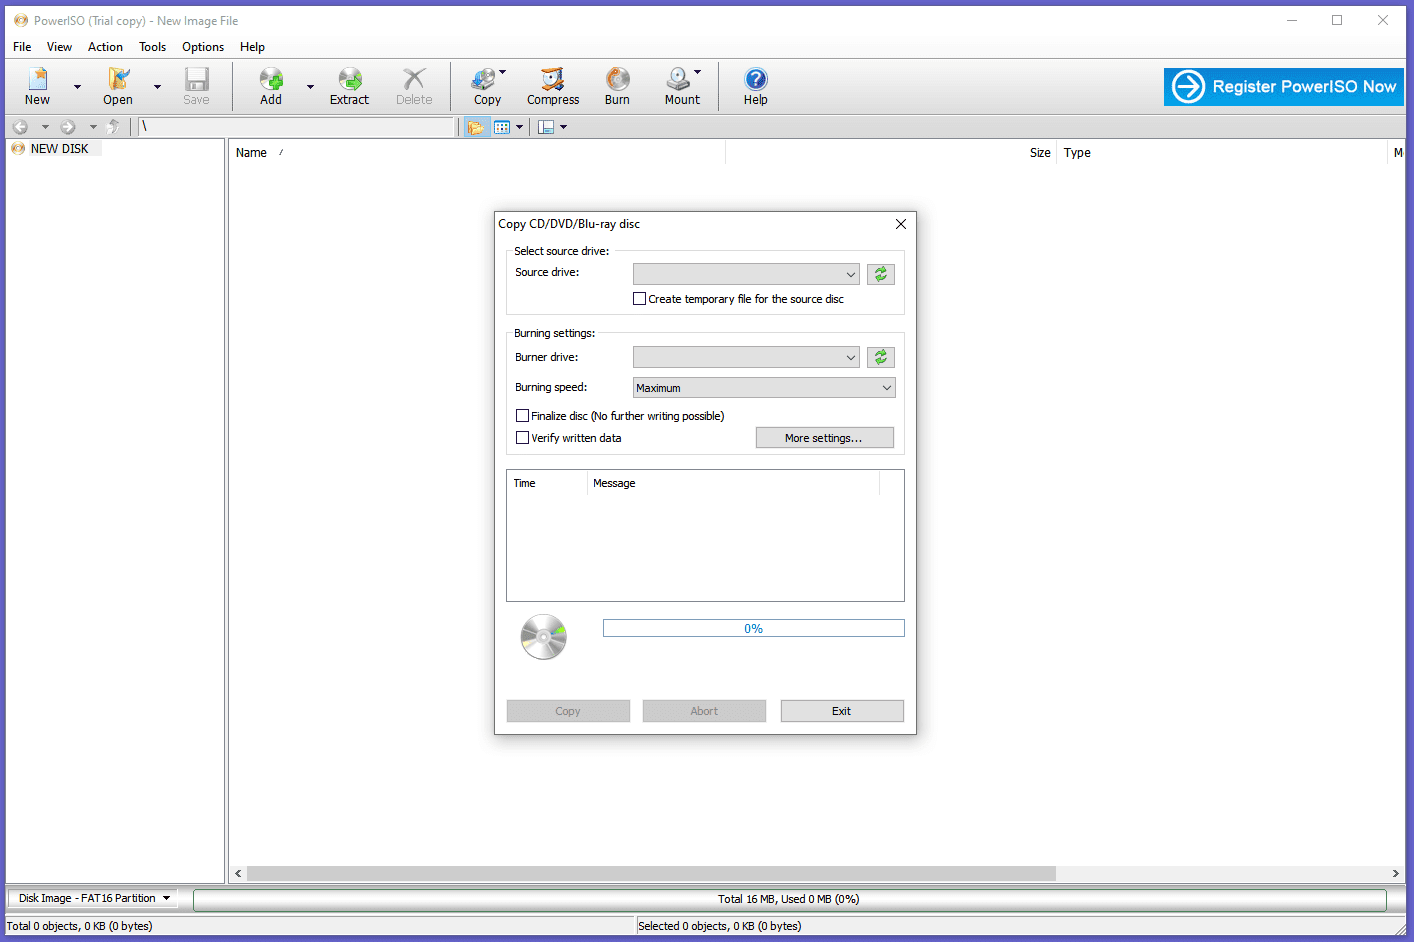Open the File menu
Screen dimensions: 1414x942
click(x=22, y=47)
